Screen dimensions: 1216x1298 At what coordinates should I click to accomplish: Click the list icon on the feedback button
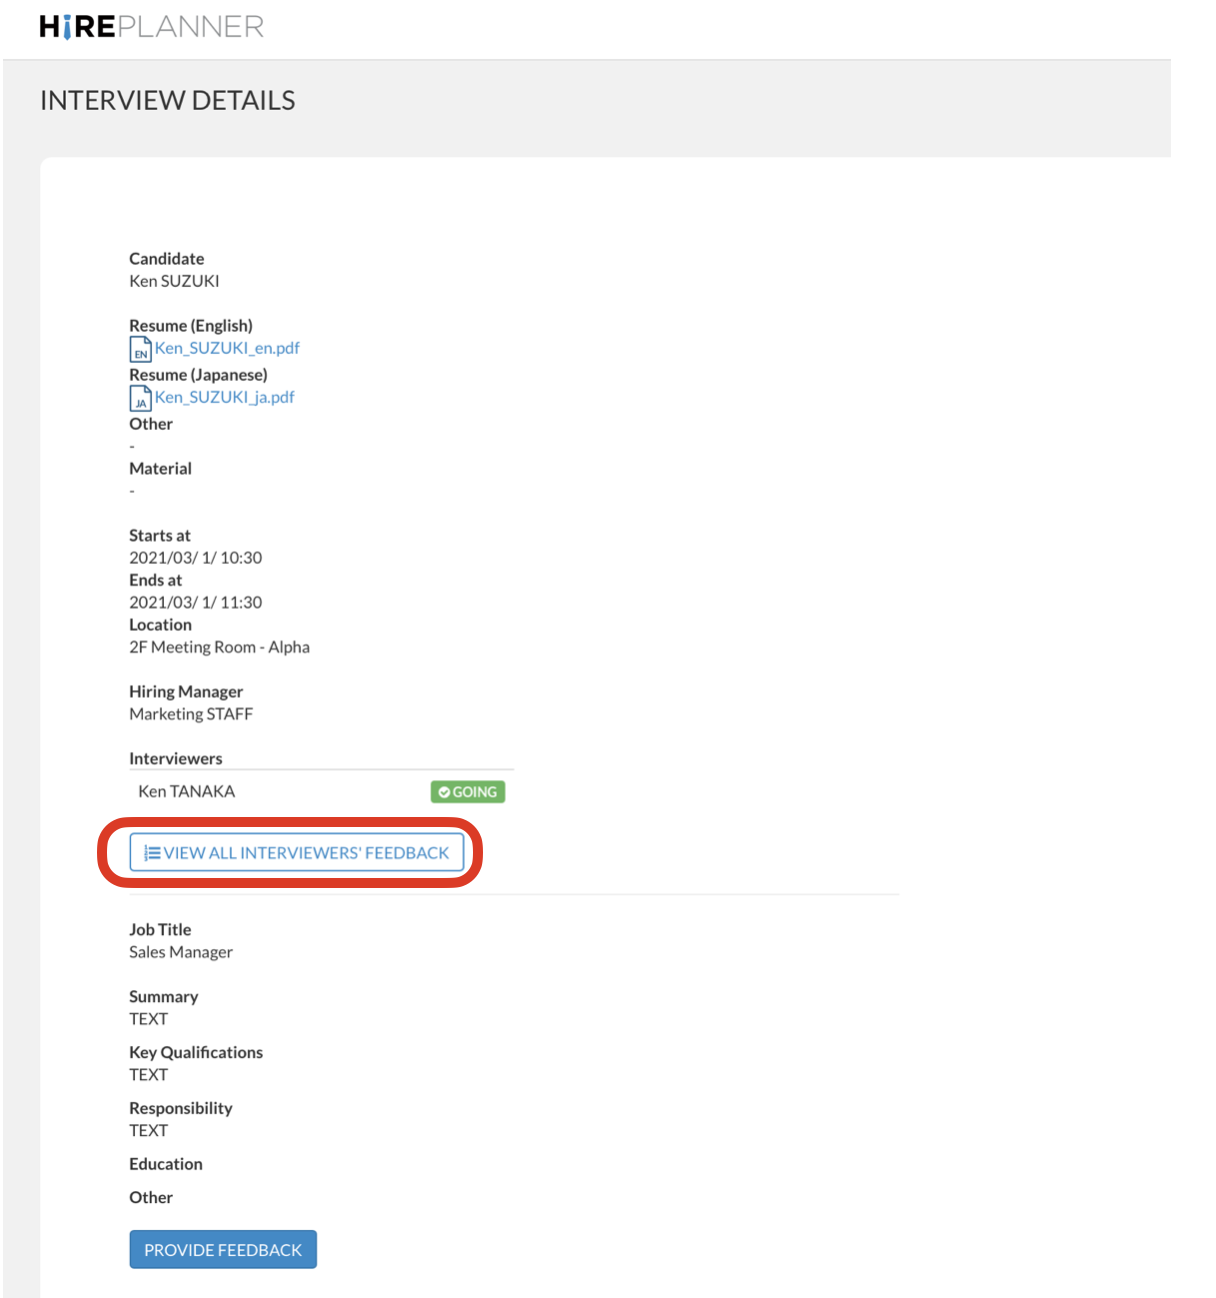tap(152, 853)
